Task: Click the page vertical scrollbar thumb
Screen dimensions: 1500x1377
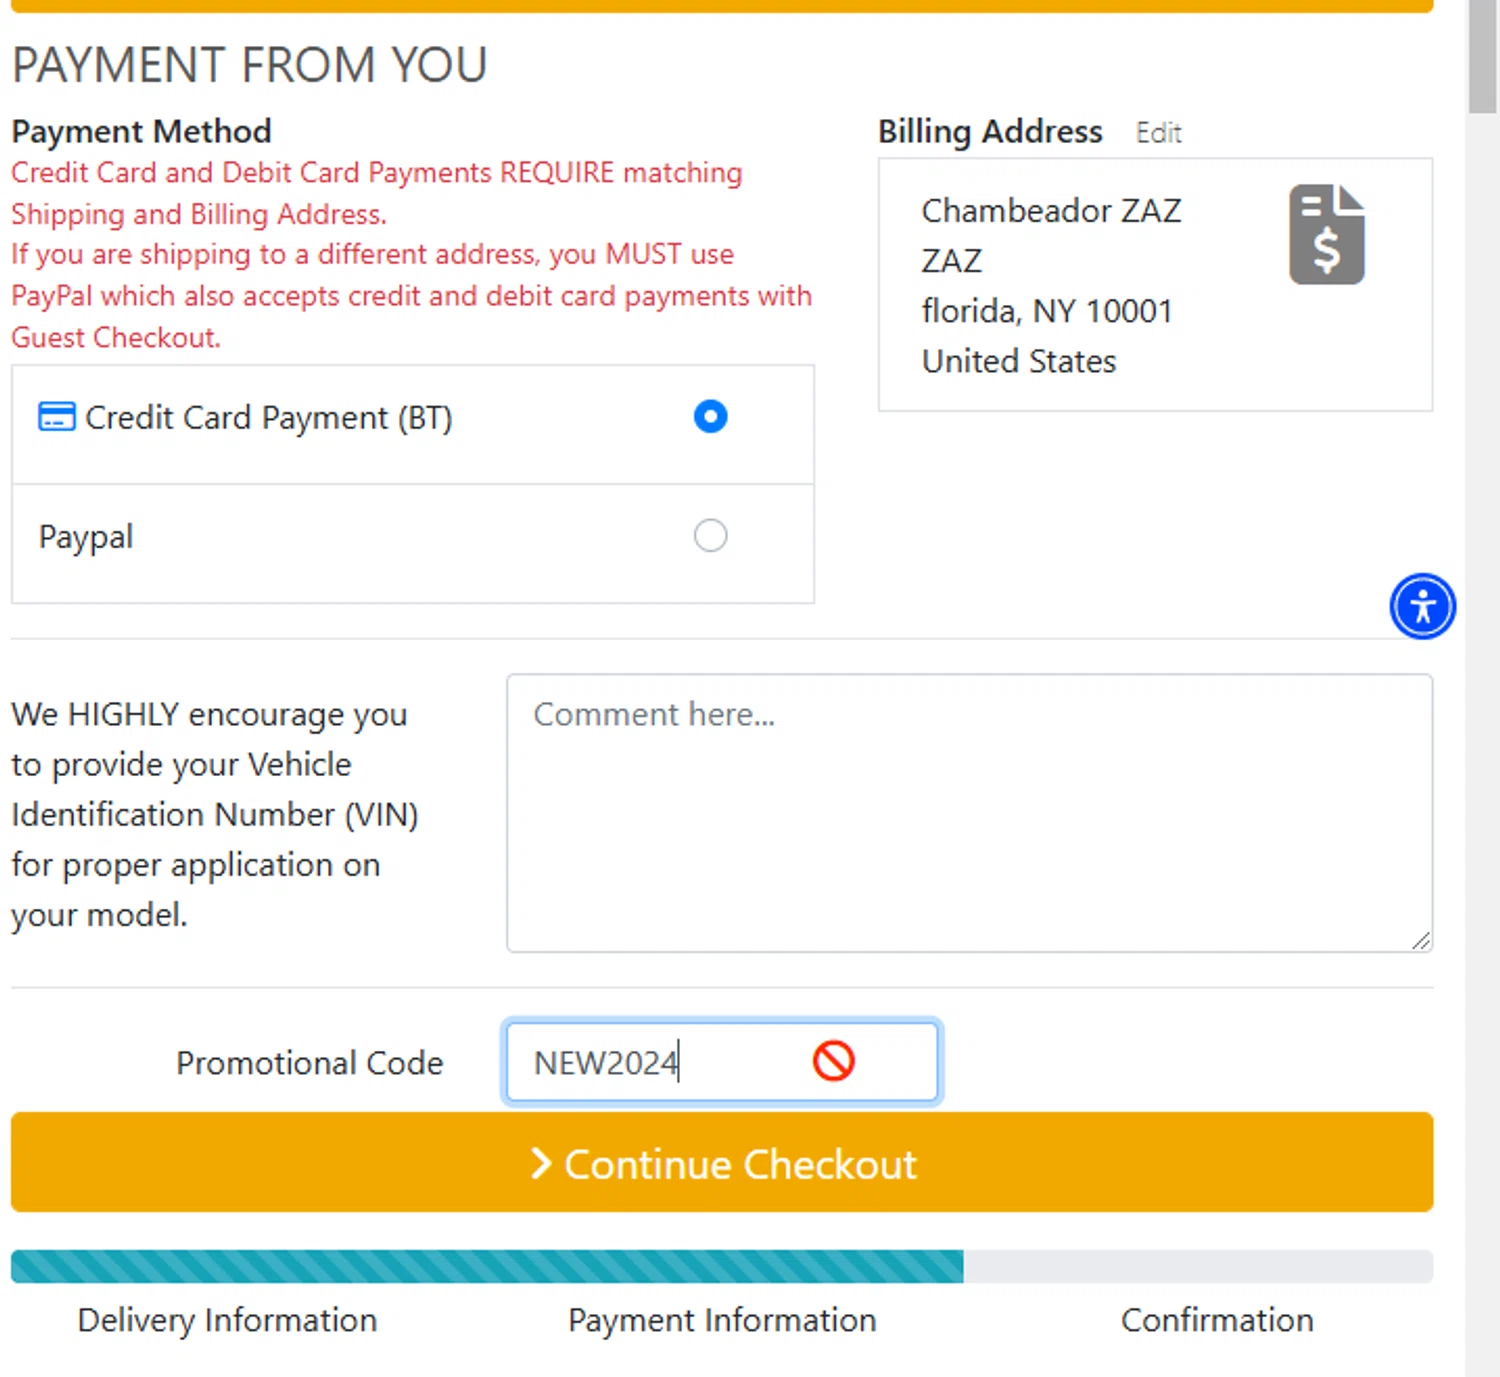Action: pyautogui.click(x=1482, y=55)
